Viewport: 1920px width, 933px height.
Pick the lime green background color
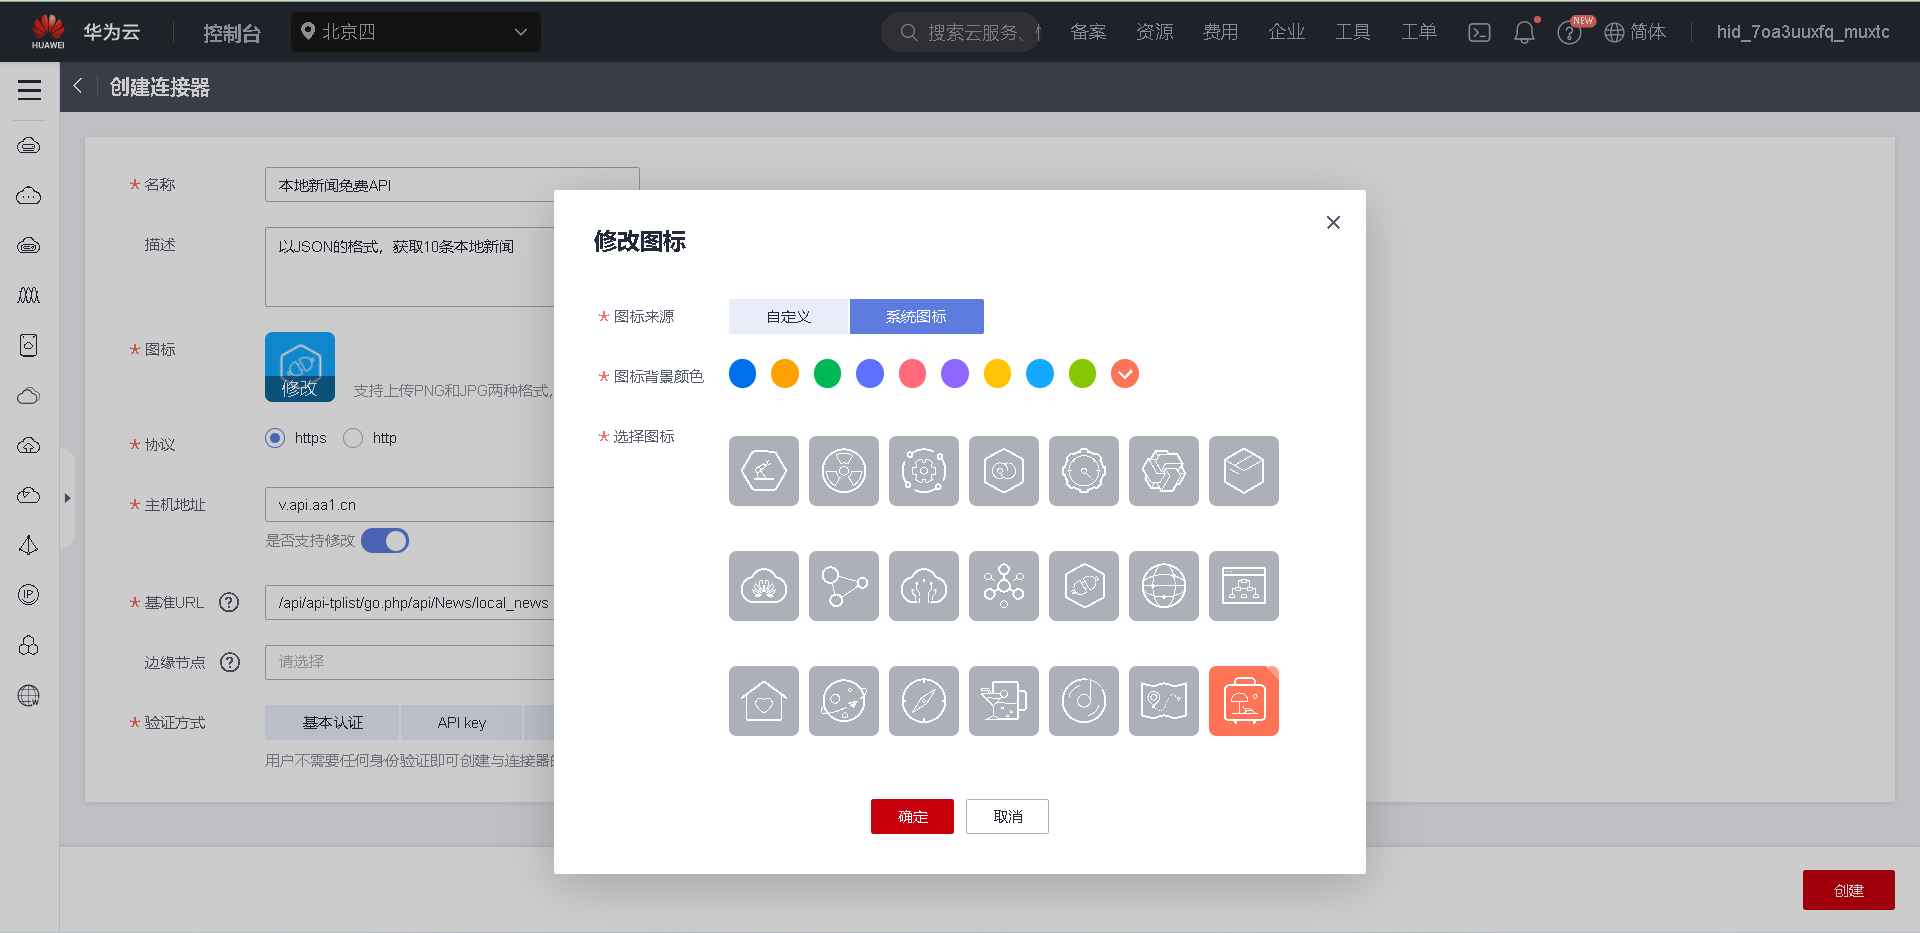[x=1082, y=373]
